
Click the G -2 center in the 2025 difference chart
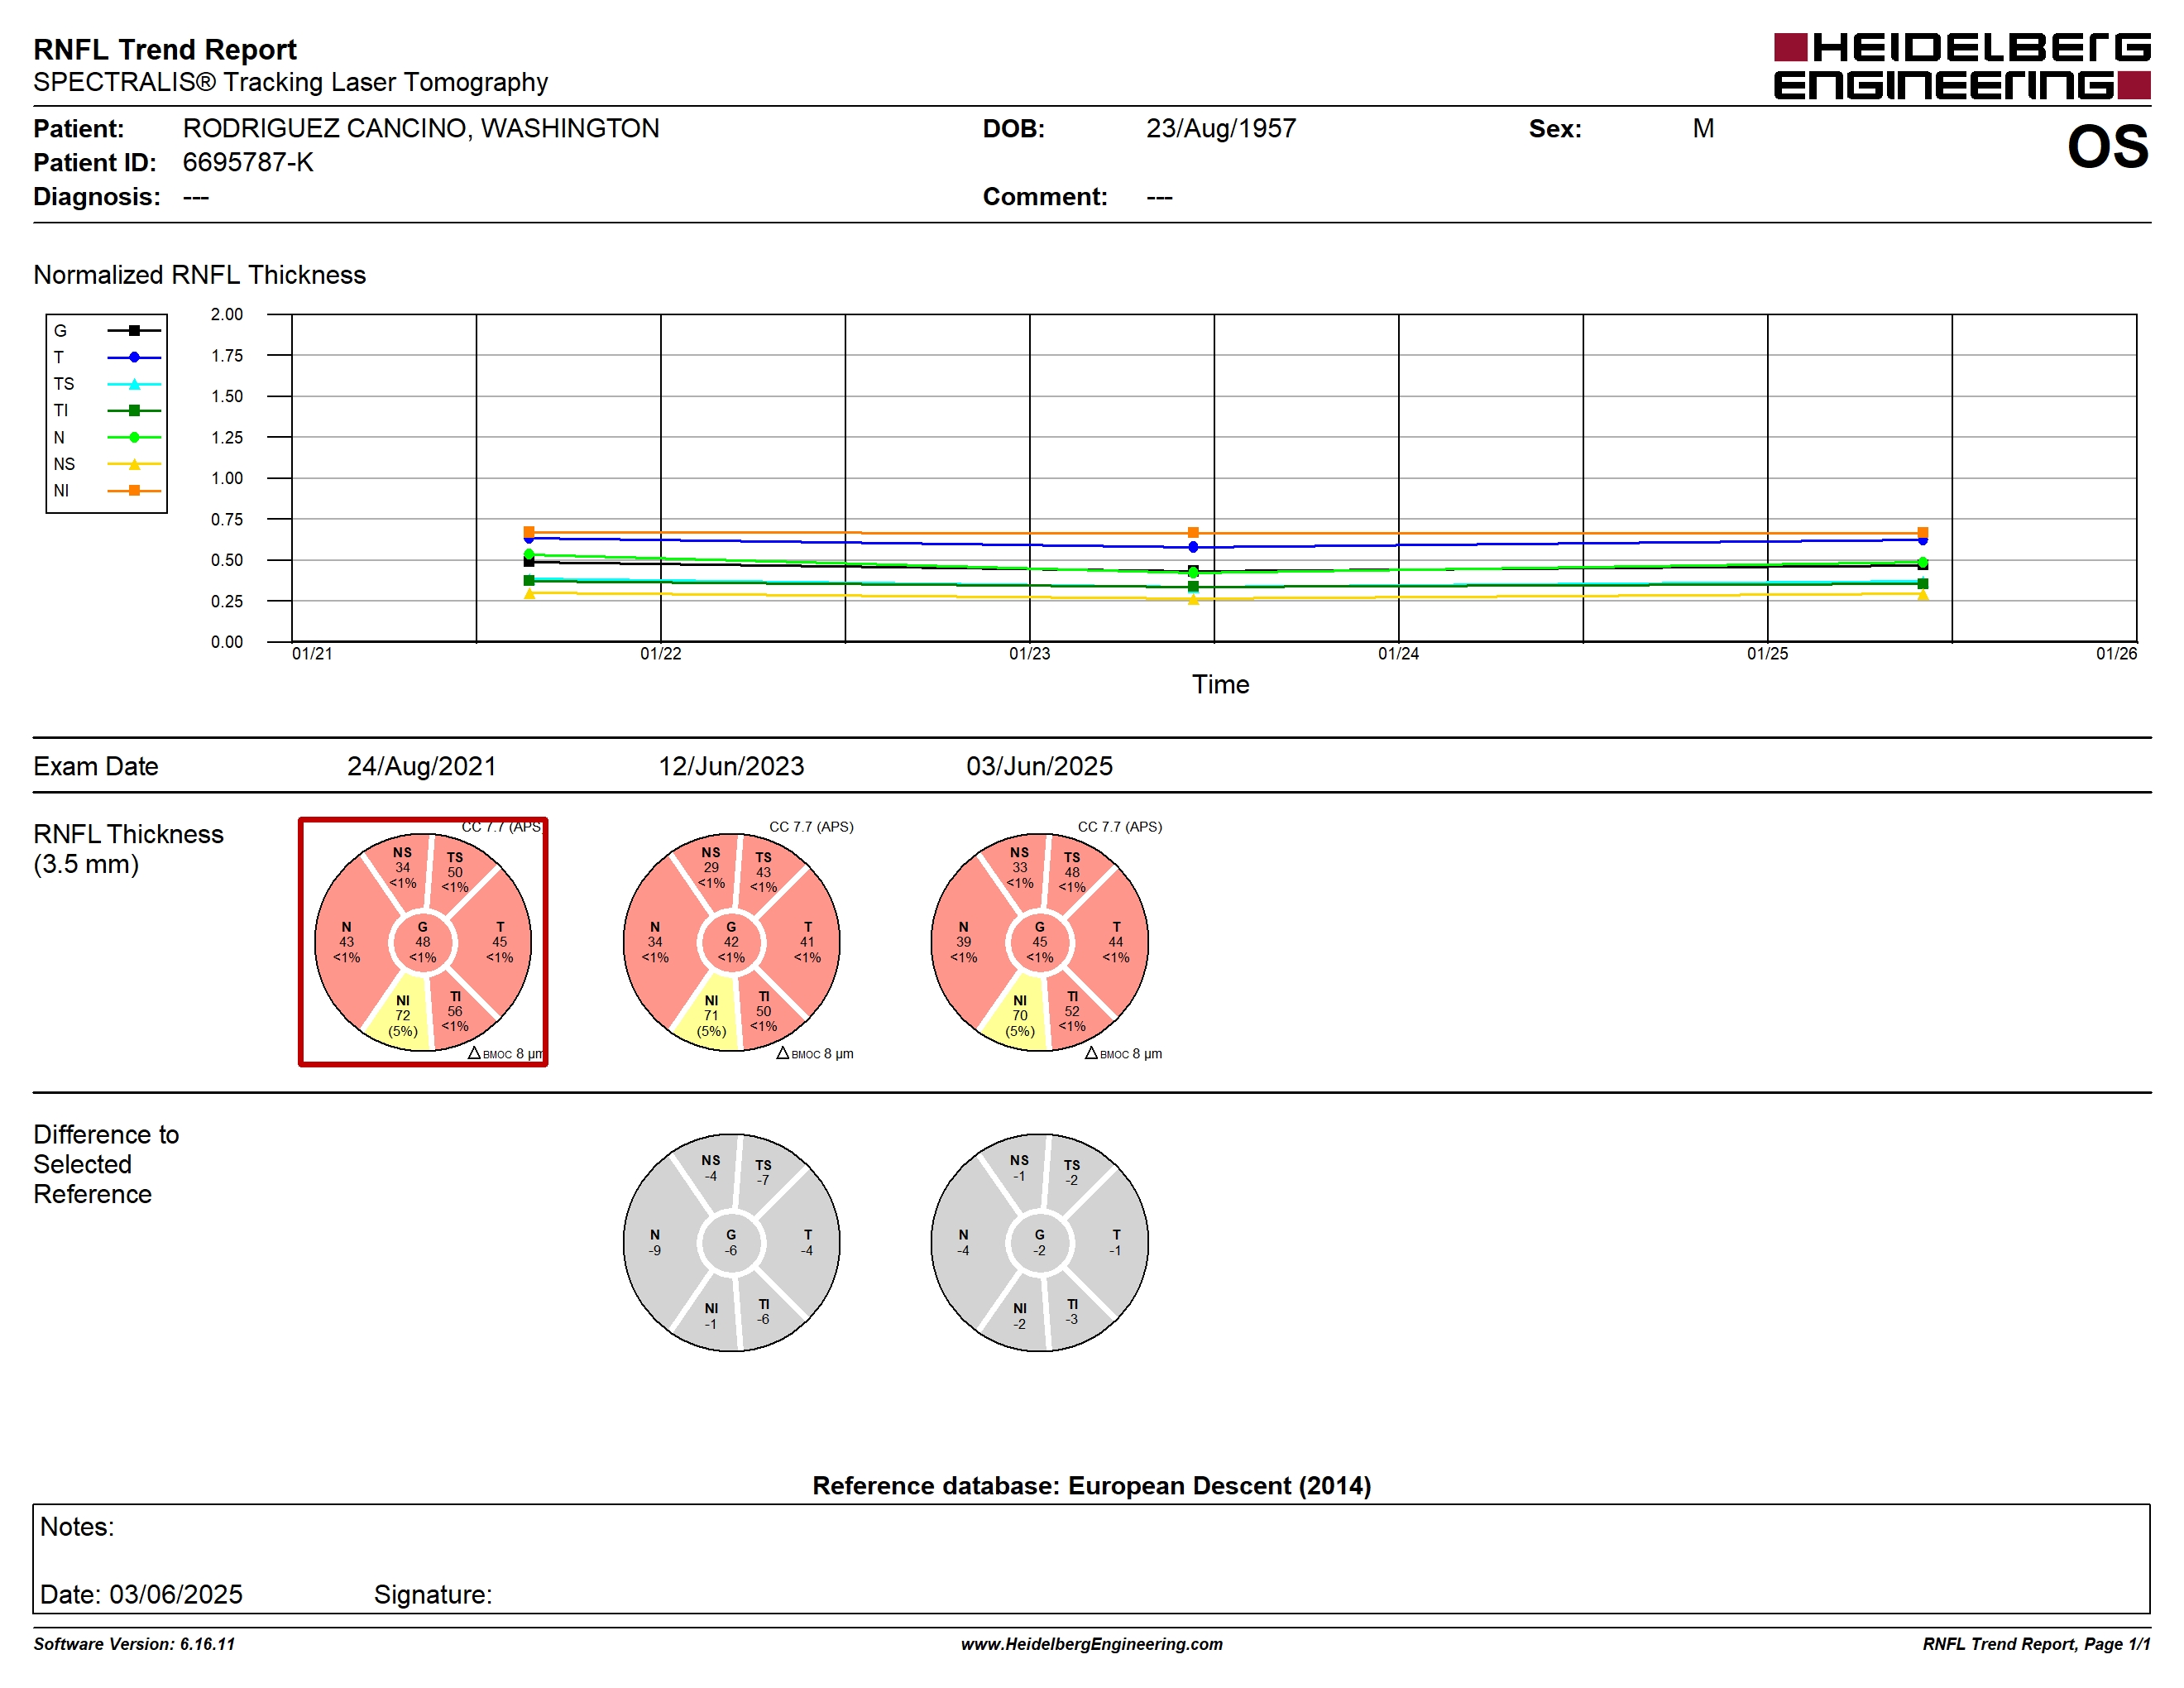point(1039,1242)
